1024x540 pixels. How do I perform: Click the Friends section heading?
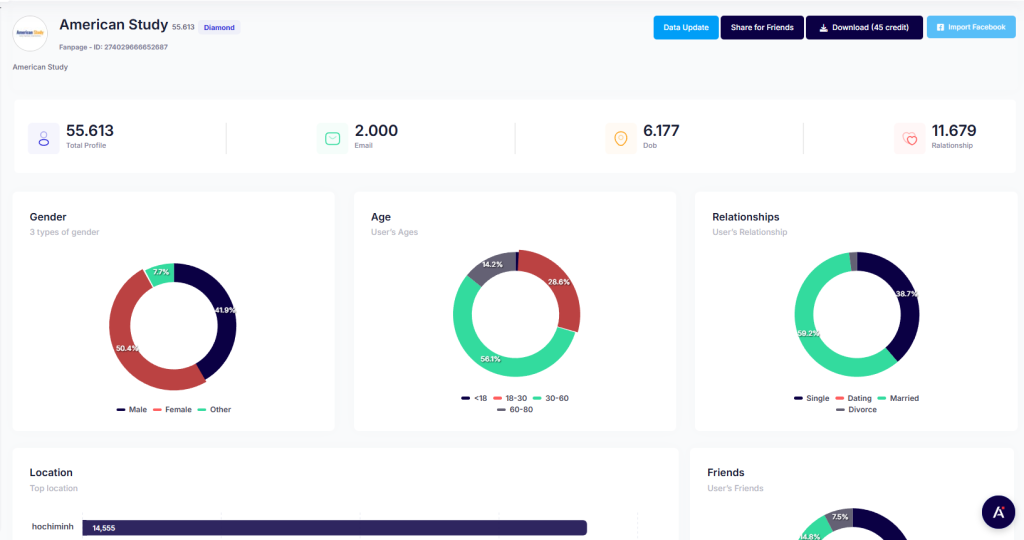(726, 473)
